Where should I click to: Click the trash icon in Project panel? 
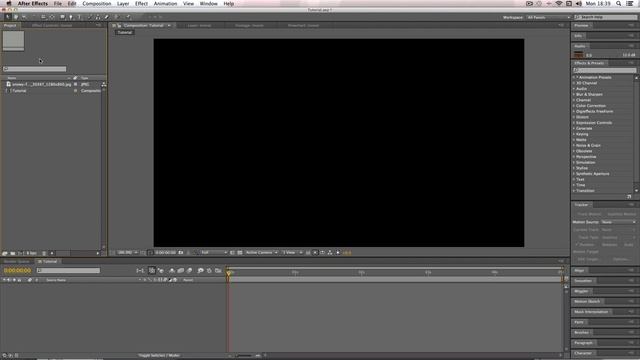pos(44,253)
